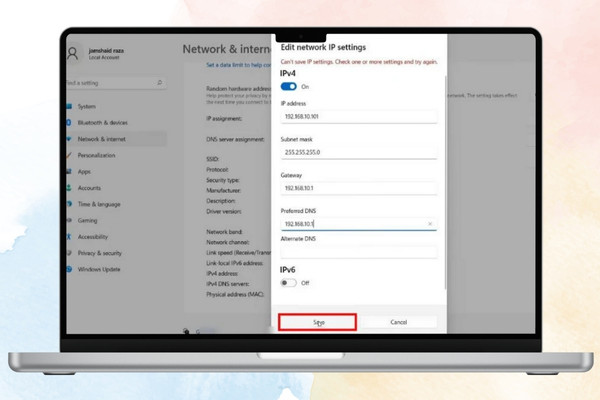Click the user profile avatar icon
This screenshot has width=600, height=400.
point(73,54)
